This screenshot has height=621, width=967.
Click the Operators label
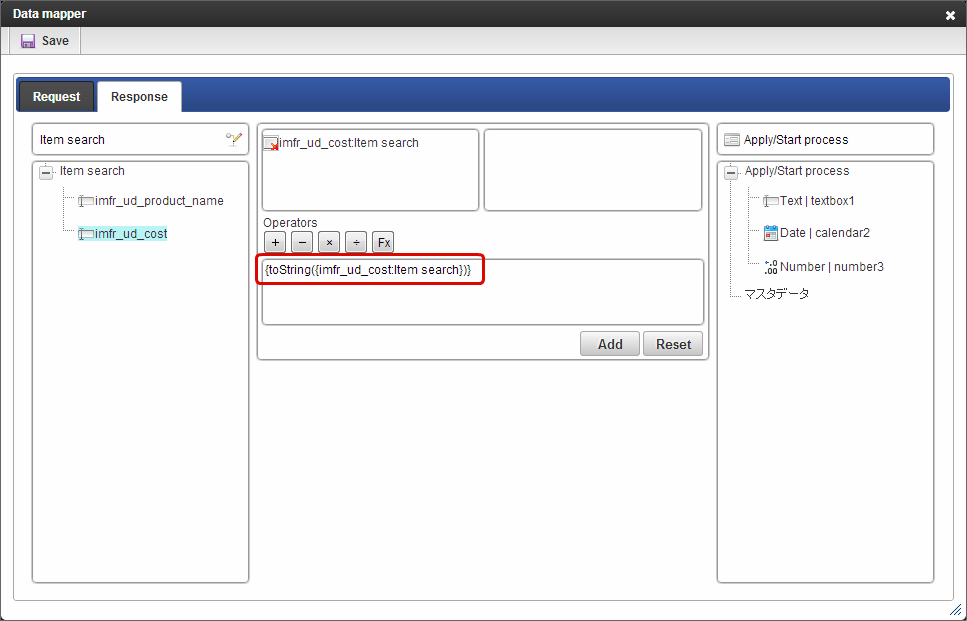tap(290, 223)
